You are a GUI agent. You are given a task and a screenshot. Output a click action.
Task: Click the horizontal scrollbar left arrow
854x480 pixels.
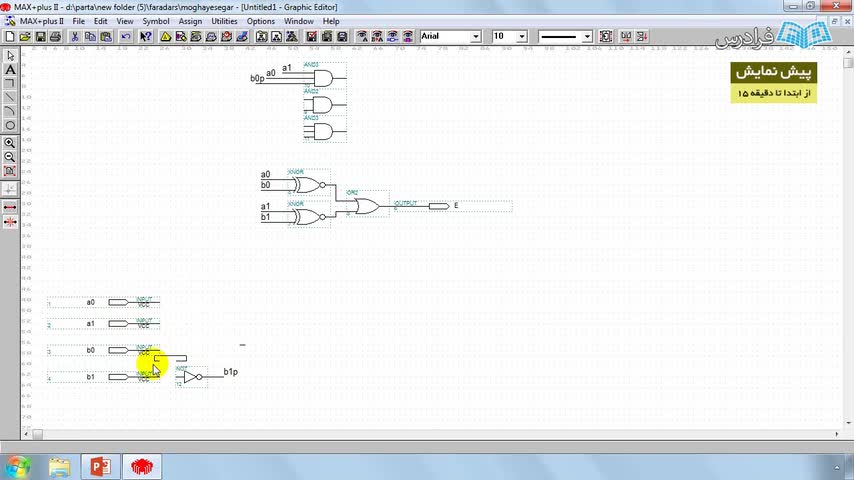point(26,434)
